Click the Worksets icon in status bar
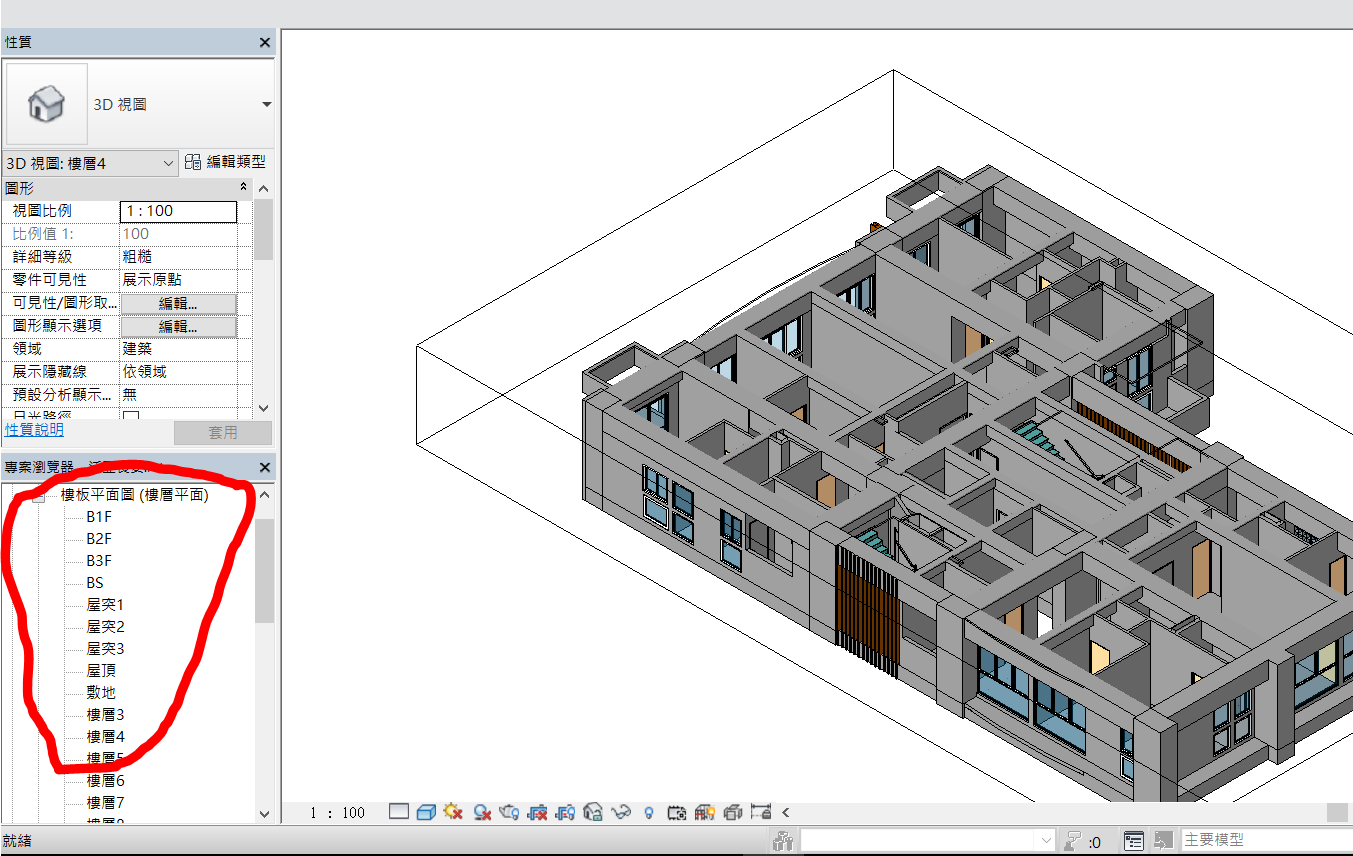Image resolution: width=1353 pixels, height=856 pixels. point(783,841)
